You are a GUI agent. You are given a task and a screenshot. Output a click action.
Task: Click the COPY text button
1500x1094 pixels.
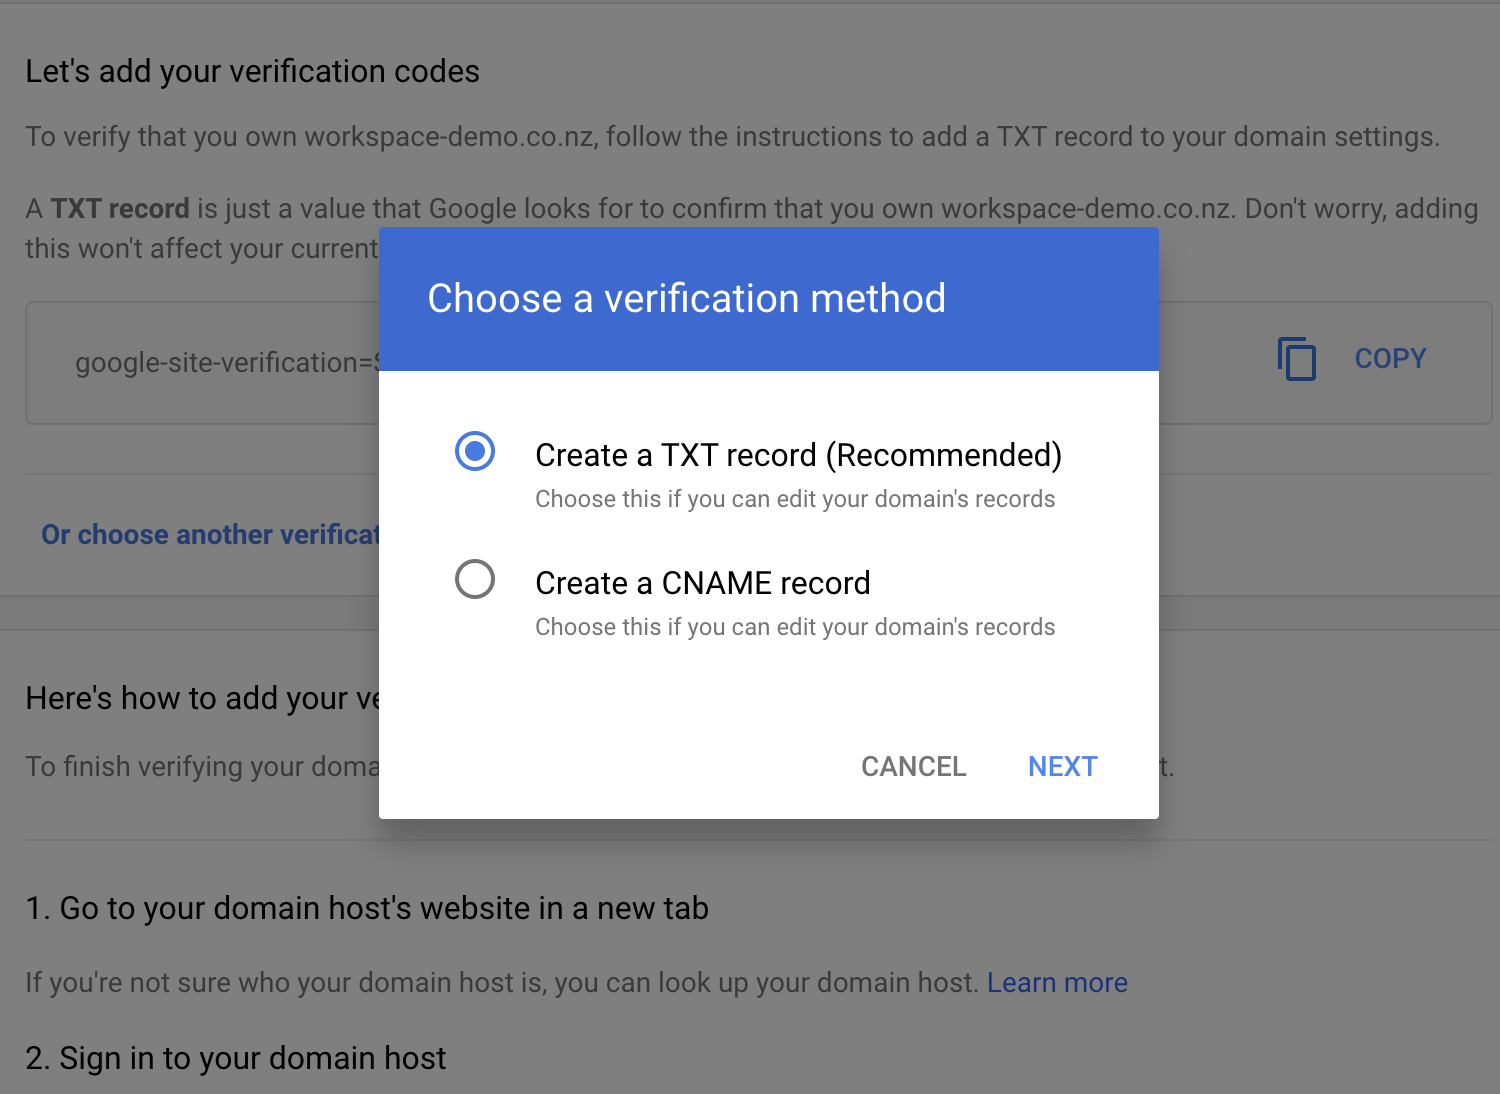point(1390,359)
